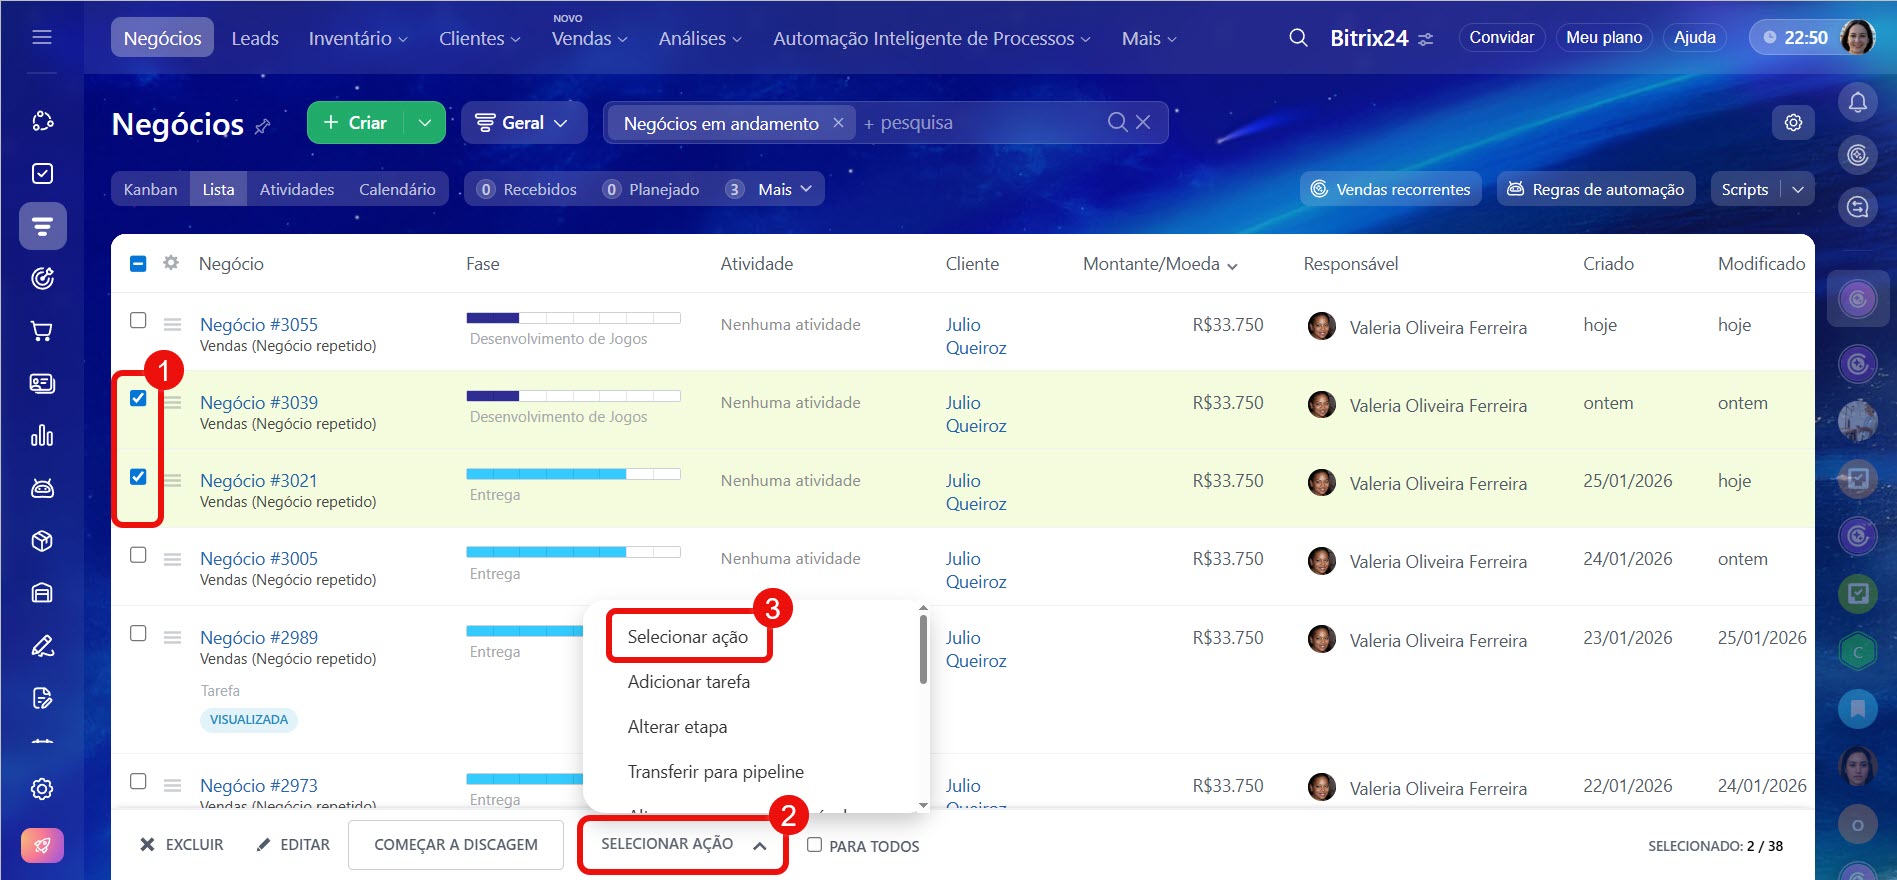Image resolution: width=1897 pixels, height=880 pixels.
Task: Open the notifications bell icon
Action: pyautogui.click(x=1857, y=102)
